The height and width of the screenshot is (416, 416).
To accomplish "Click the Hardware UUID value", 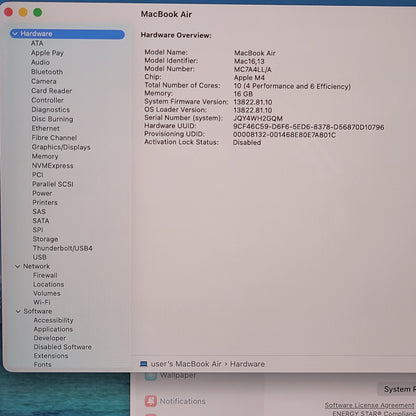I will click(308, 127).
